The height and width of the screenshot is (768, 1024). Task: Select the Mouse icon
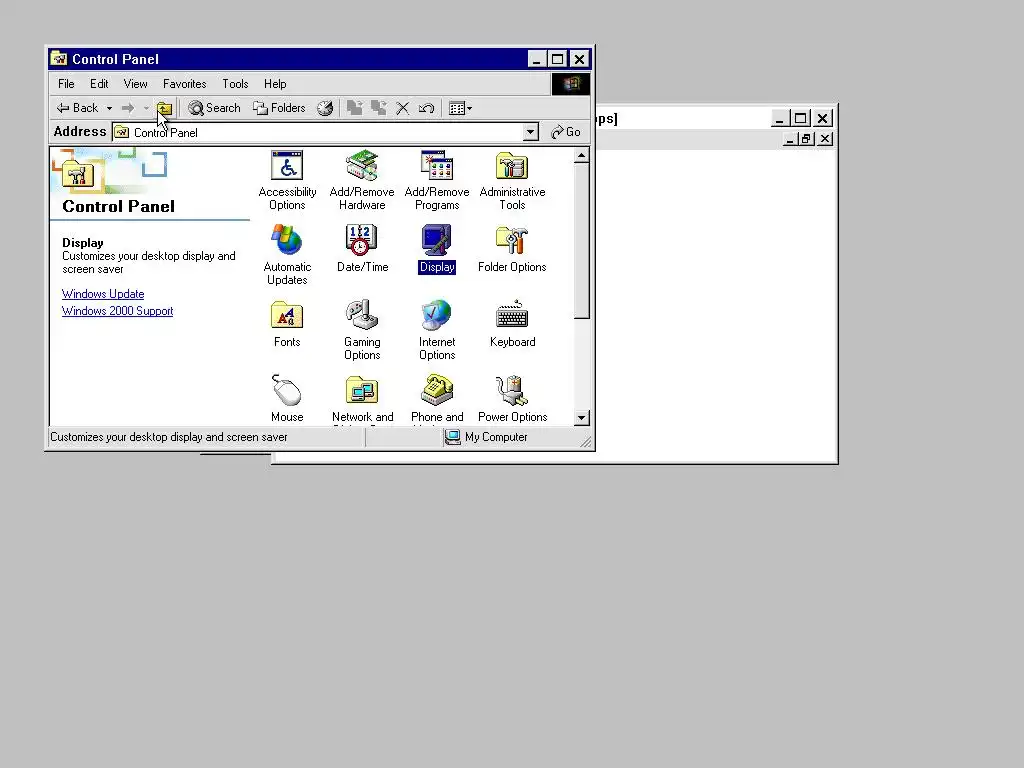[x=287, y=399]
